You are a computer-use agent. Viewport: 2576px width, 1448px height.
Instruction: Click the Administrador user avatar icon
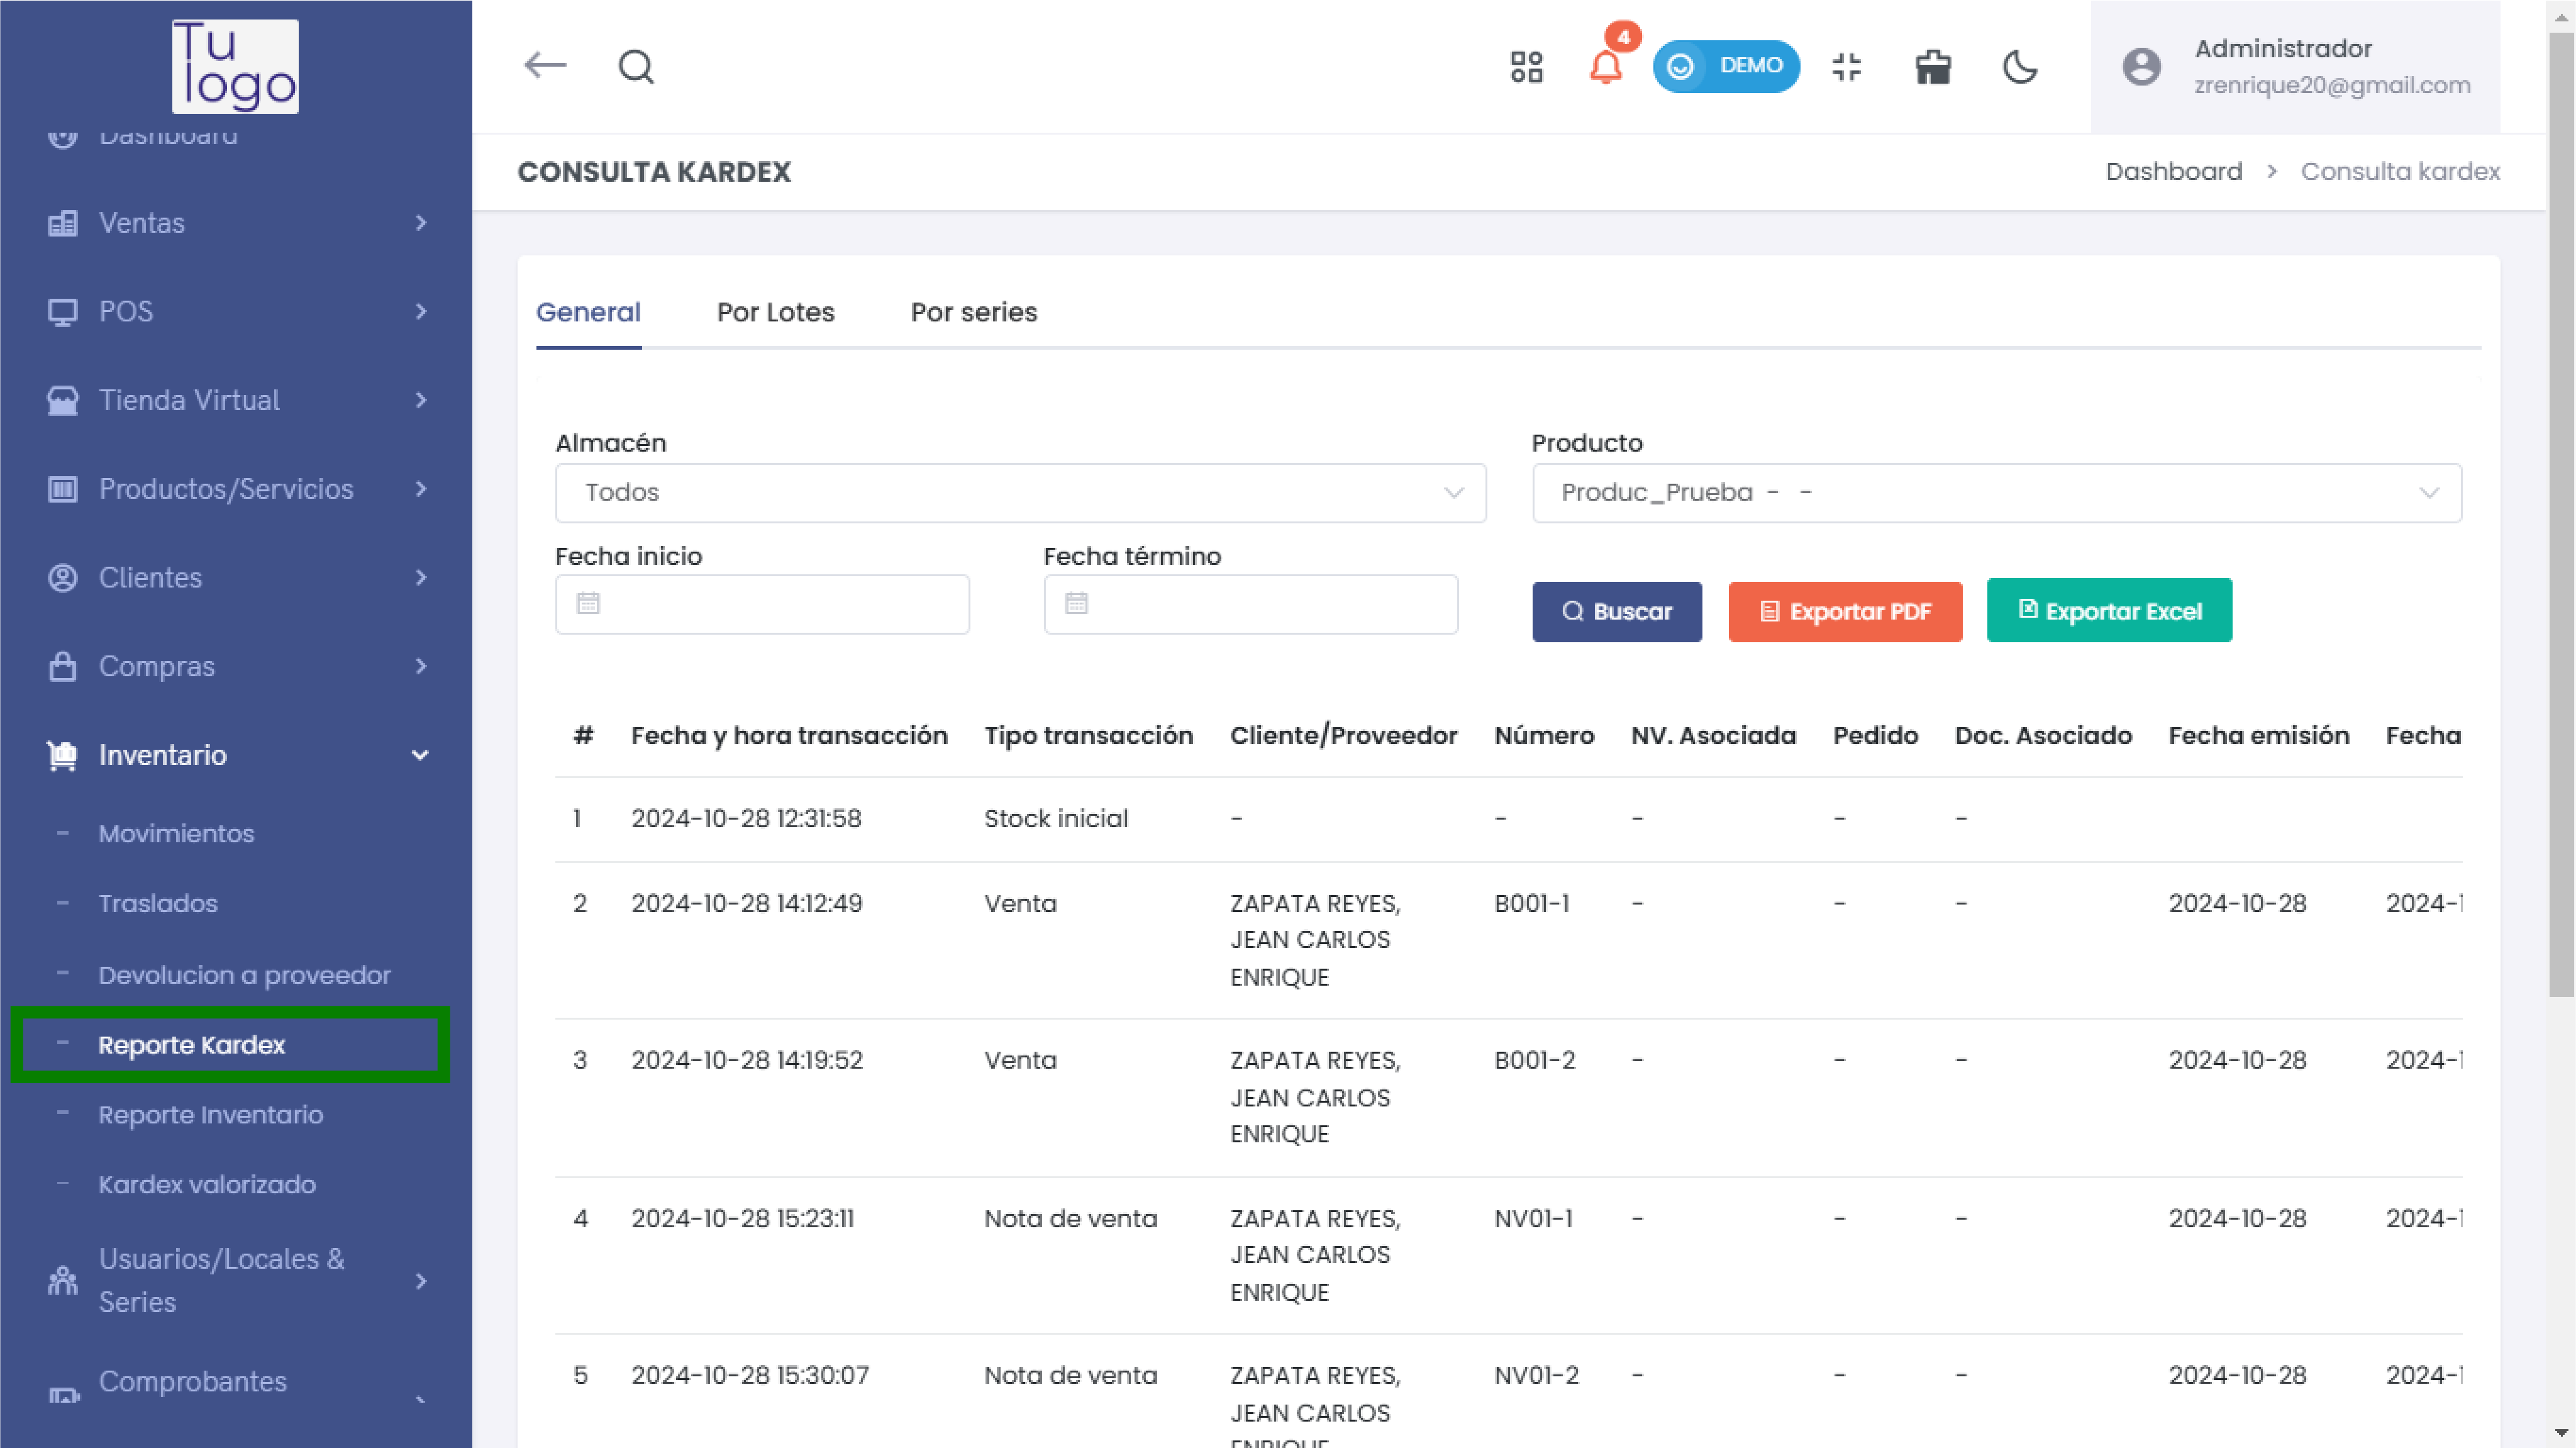coord(2141,67)
